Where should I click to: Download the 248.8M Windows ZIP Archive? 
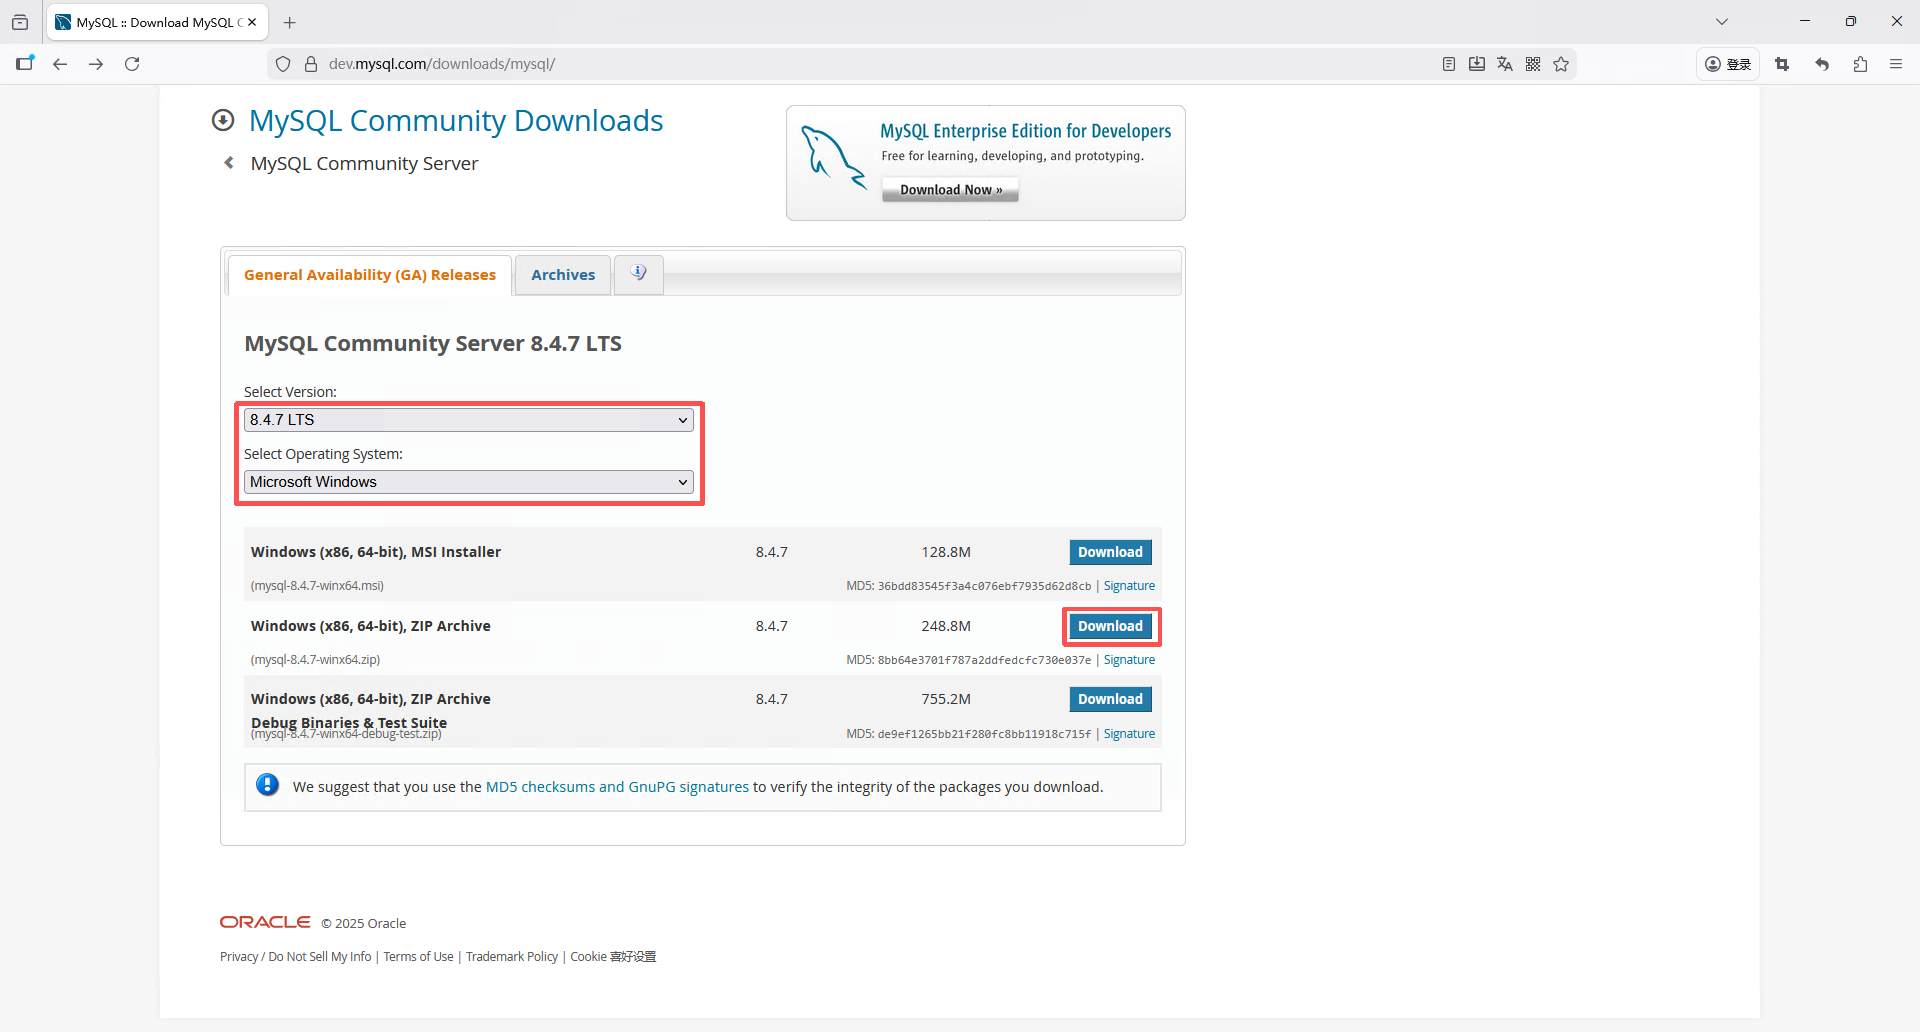pos(1110,626)
